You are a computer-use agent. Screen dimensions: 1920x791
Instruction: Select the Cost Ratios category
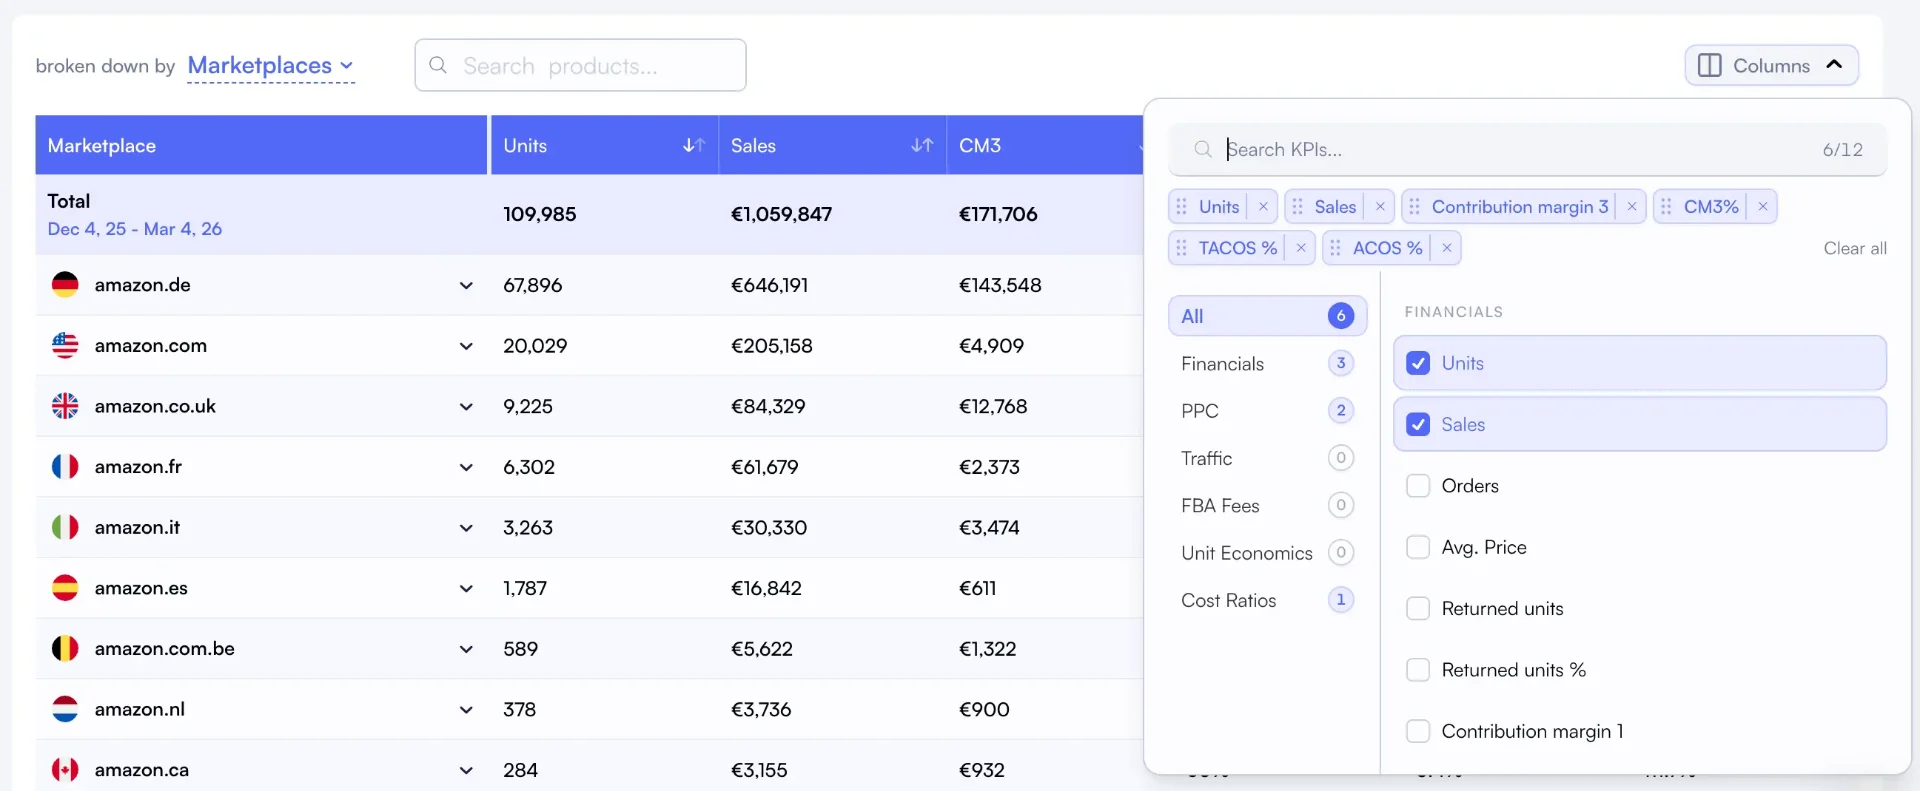tap(1267, 600)
